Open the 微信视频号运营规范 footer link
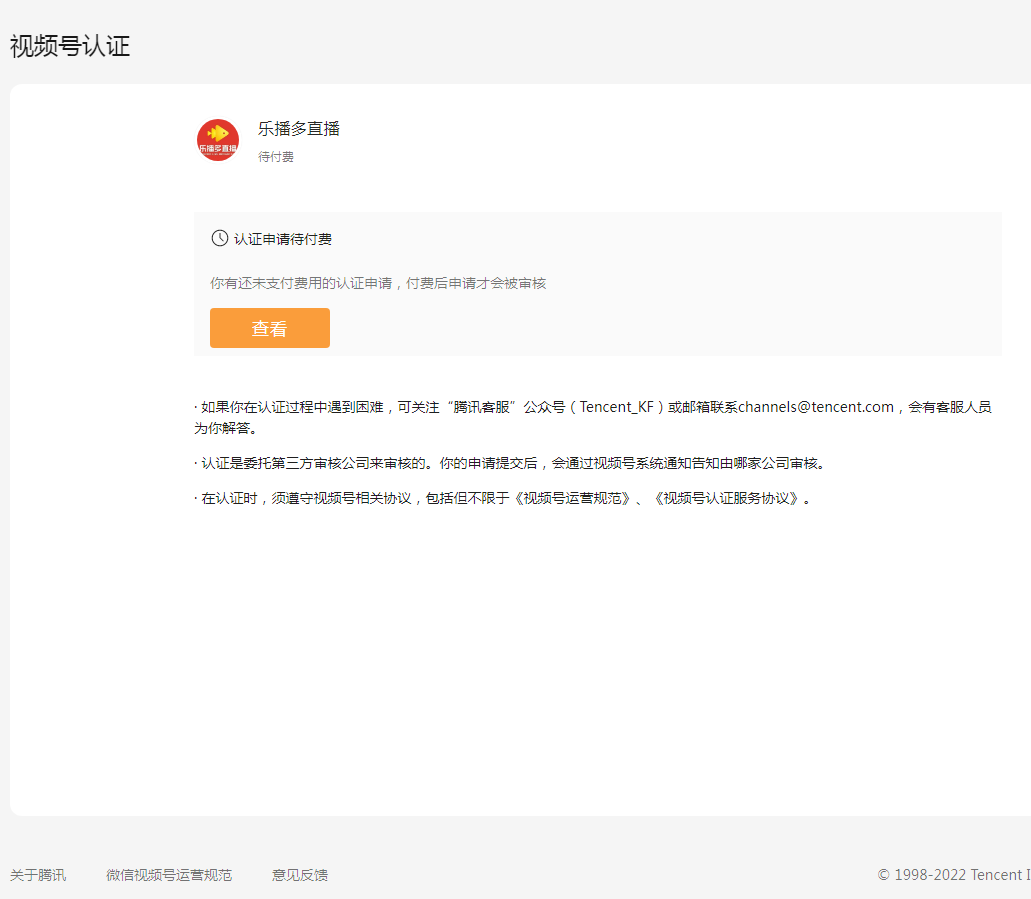 coord(169,875)
